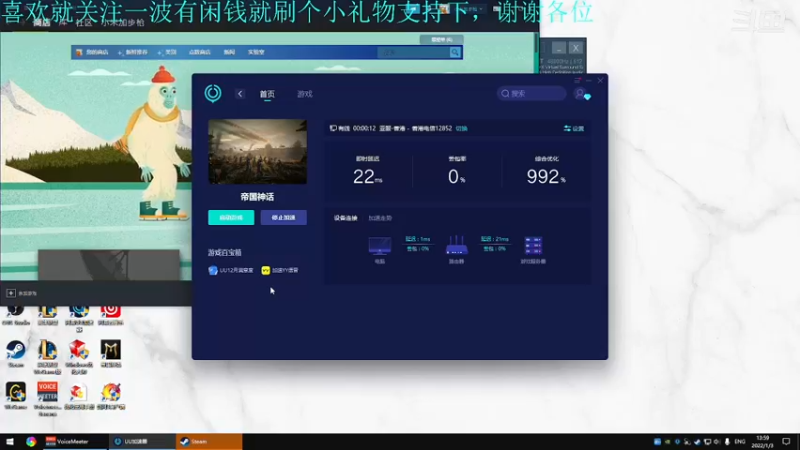The height and width of the screenshot is (450, 800).
Task: Click the add a game link in Steam
Action: click(x=22, y=293)
